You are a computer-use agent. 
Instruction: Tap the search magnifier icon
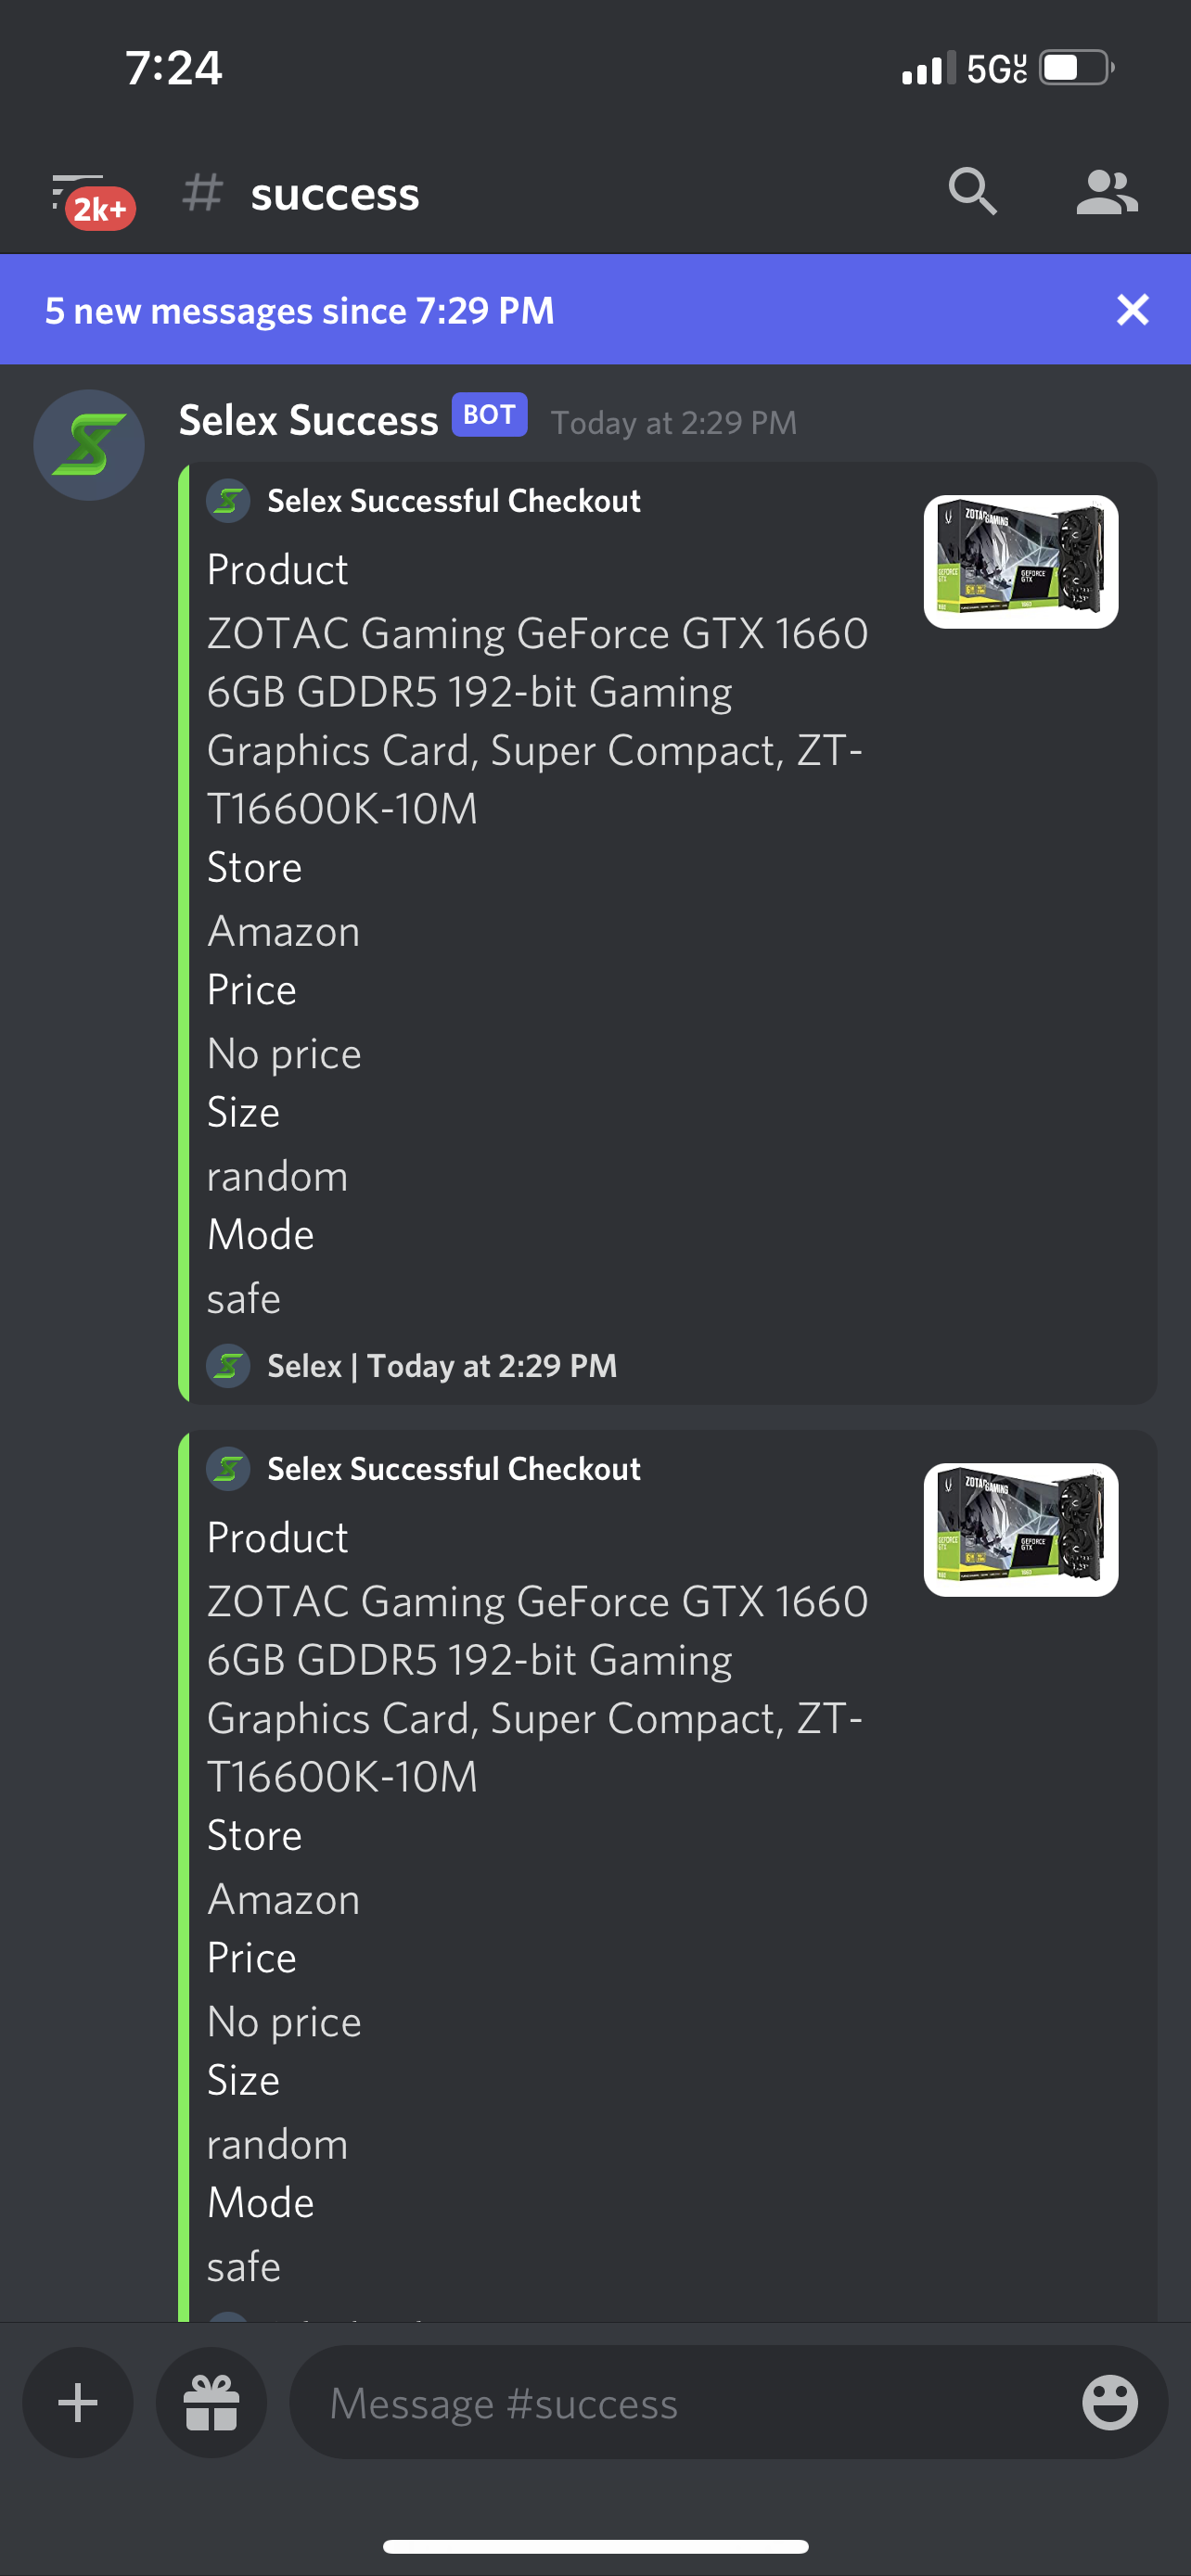[x=972, y=192]
